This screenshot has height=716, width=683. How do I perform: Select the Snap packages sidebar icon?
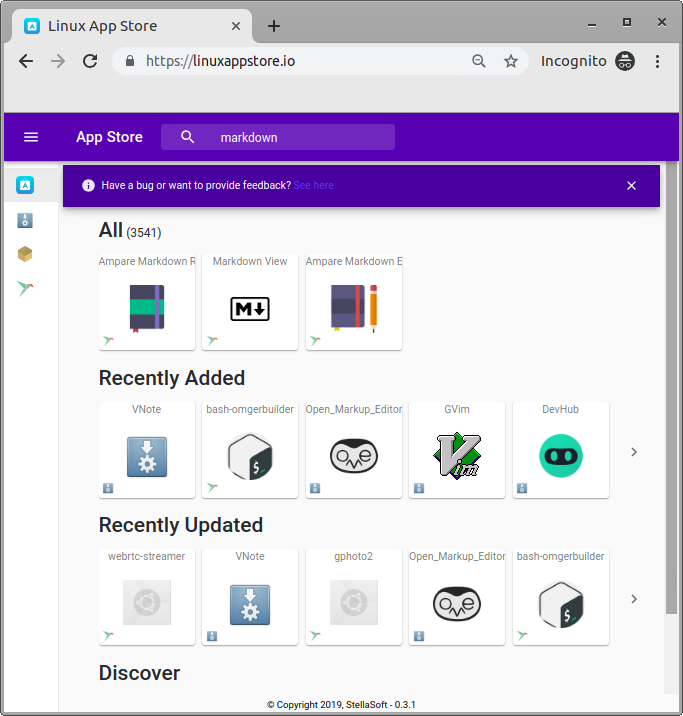pyautogui.click(x=25, y=220)
